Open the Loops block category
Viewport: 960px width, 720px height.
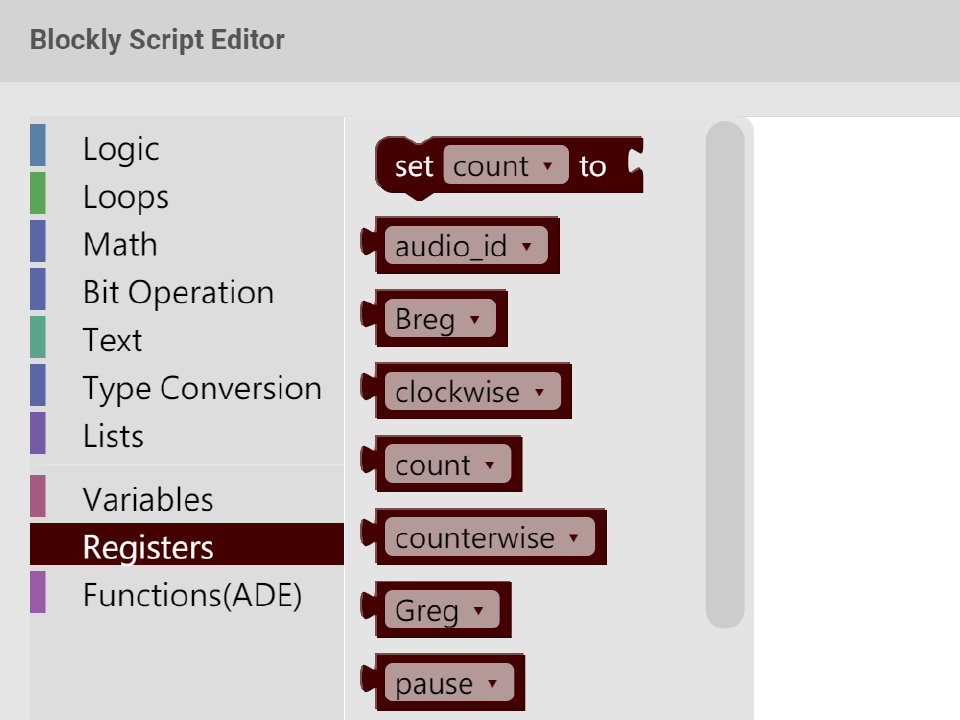click(125, 197)
